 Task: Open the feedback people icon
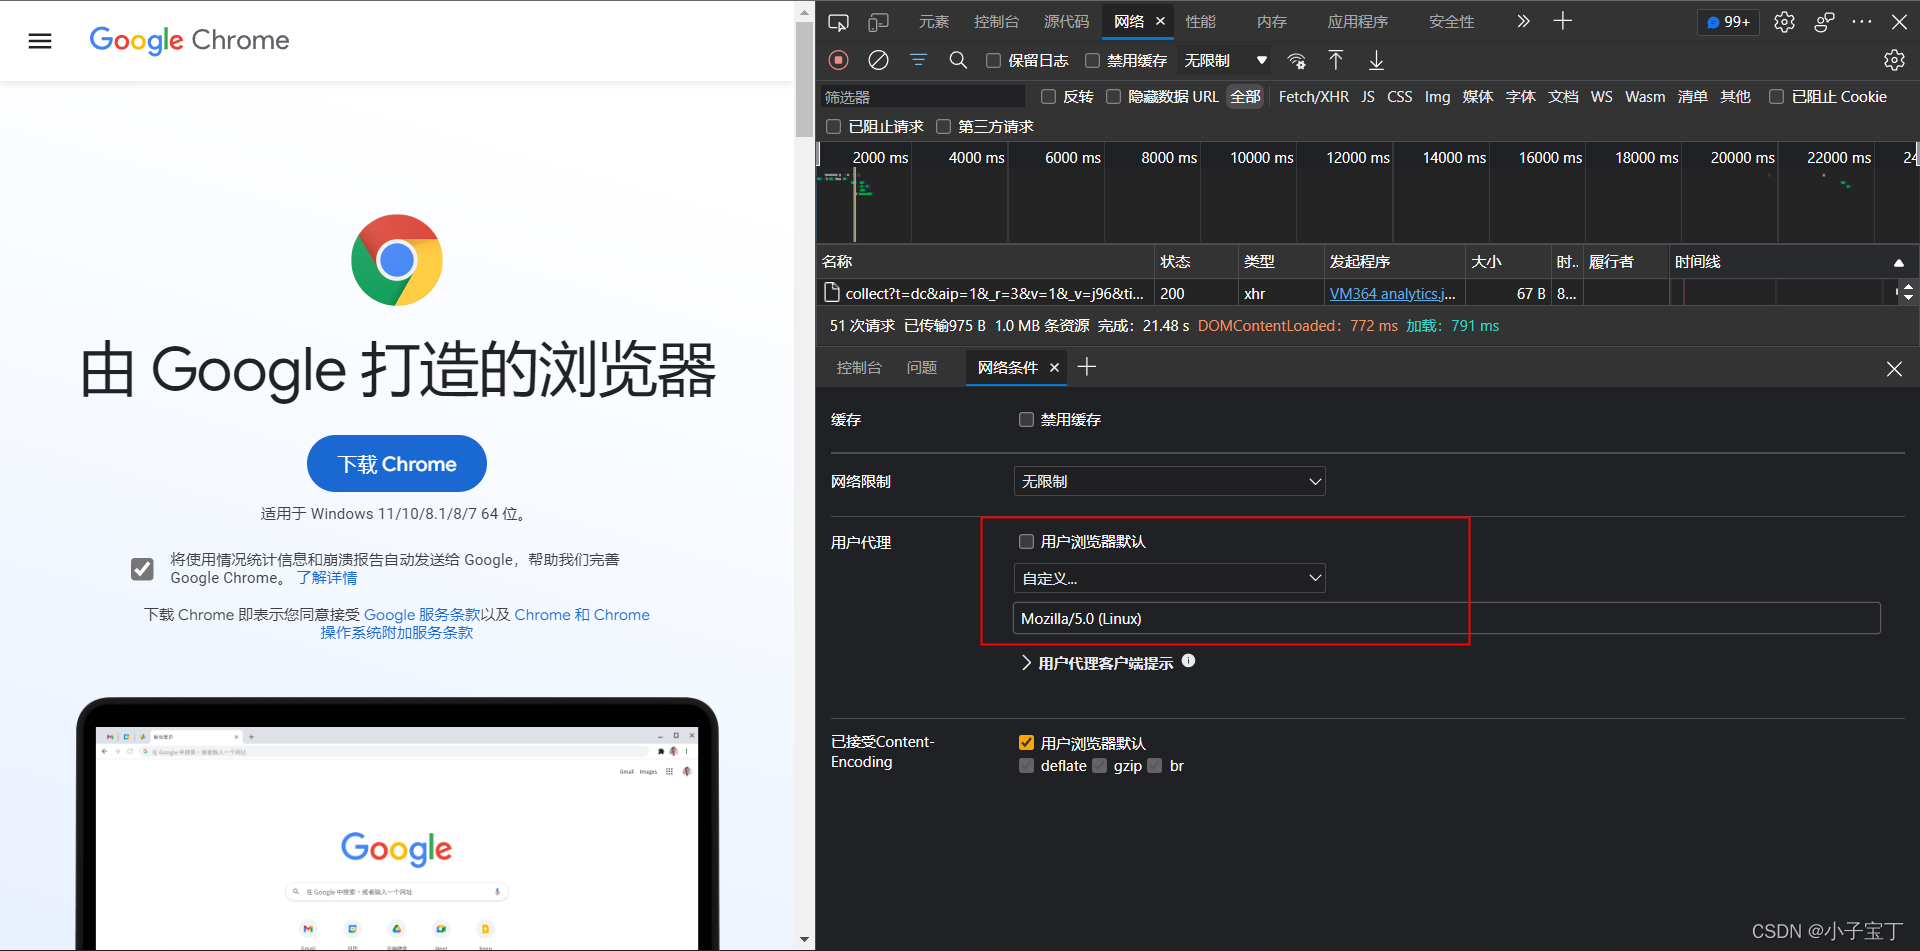click(x=1824, y=21)
